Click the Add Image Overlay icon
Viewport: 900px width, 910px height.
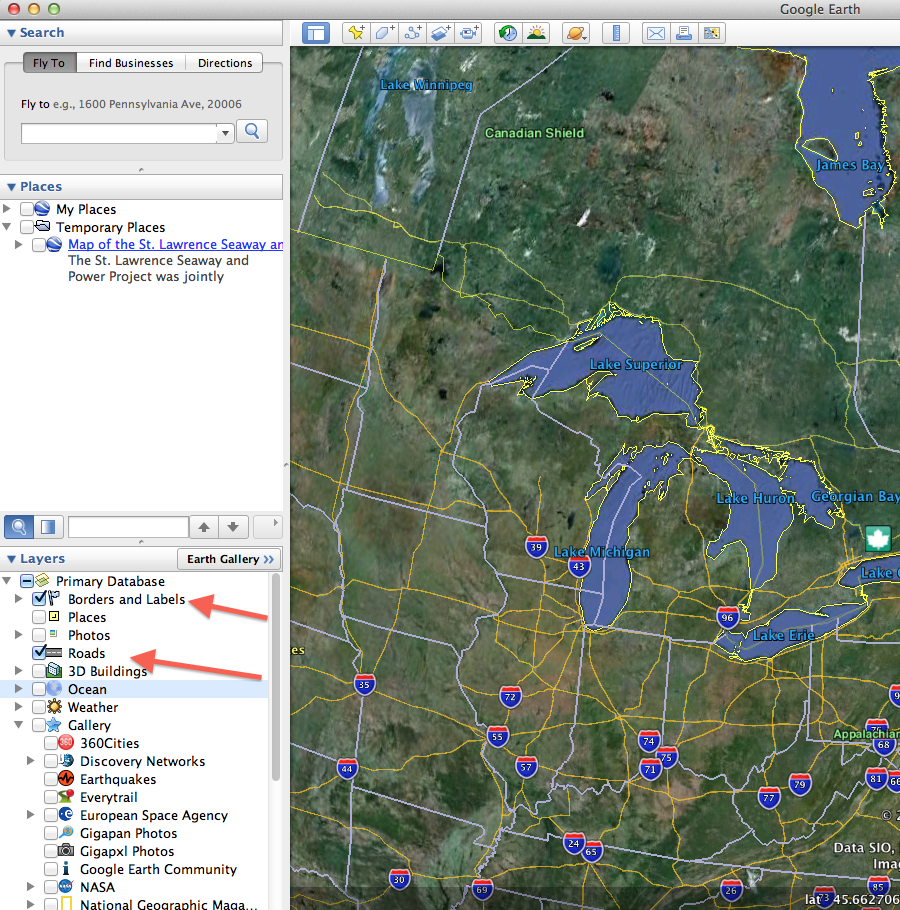[441, 33]
